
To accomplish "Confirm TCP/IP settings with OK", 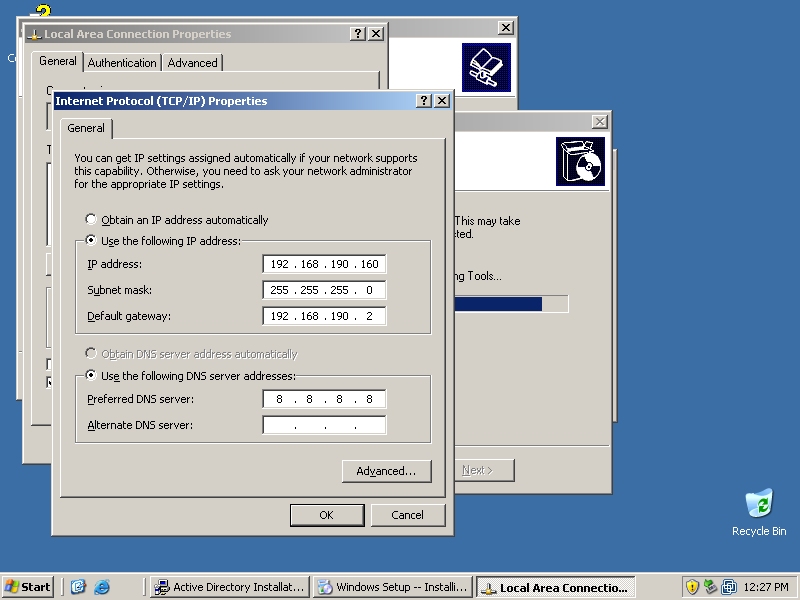I will point(327,515).
